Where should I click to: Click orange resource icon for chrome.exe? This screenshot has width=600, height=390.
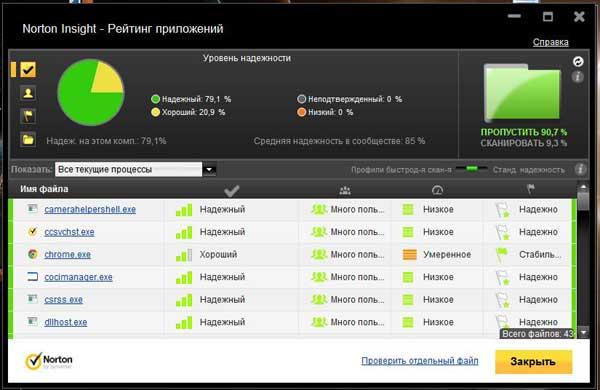point(409,255)
